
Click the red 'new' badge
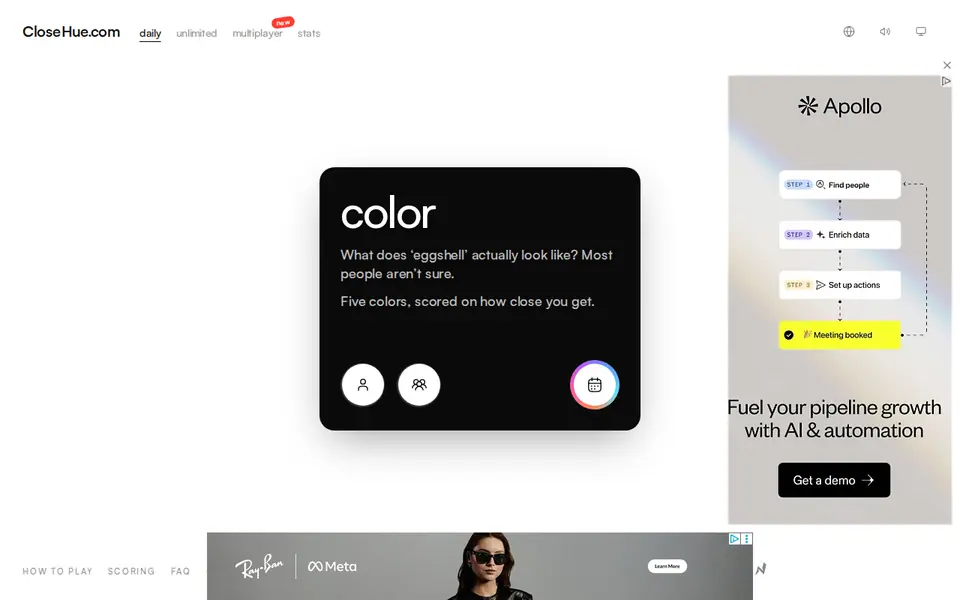click(283, 23)
